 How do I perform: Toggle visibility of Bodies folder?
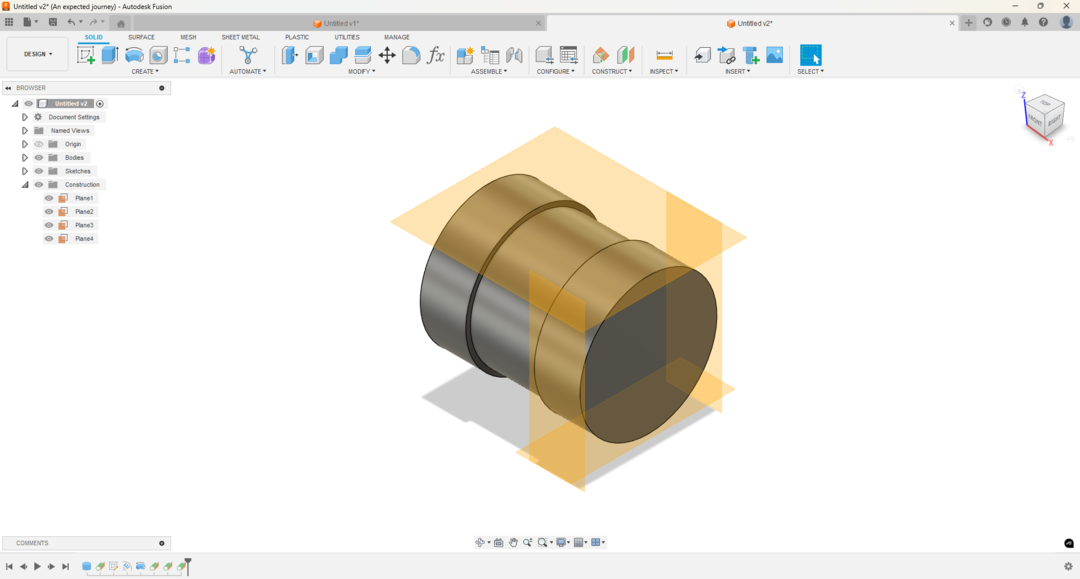[39, 158]
